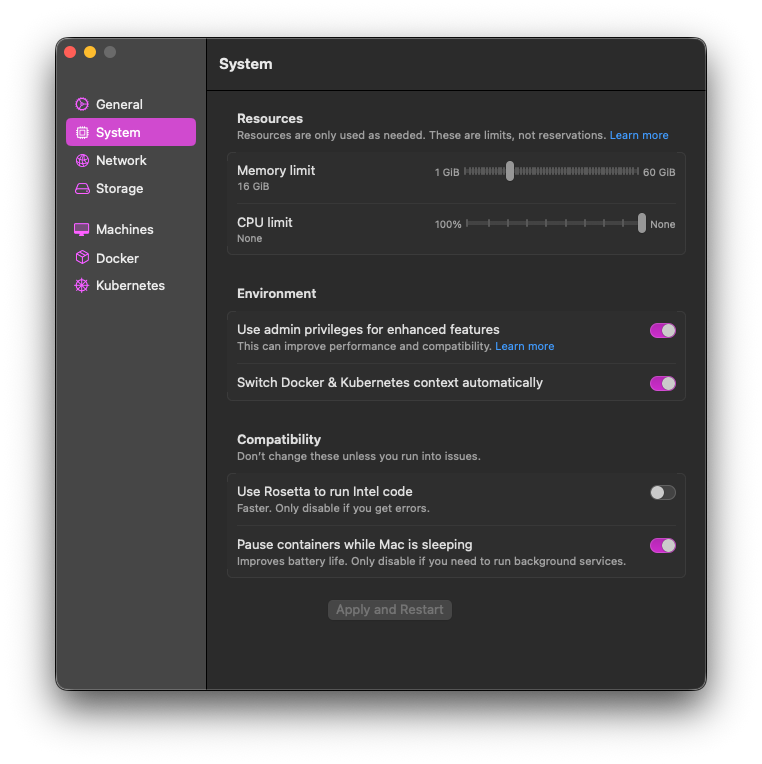762x764 pixels.
Task: Toggle automatic Docker & Kubernetes context switching
Action: tap(662, 383)
